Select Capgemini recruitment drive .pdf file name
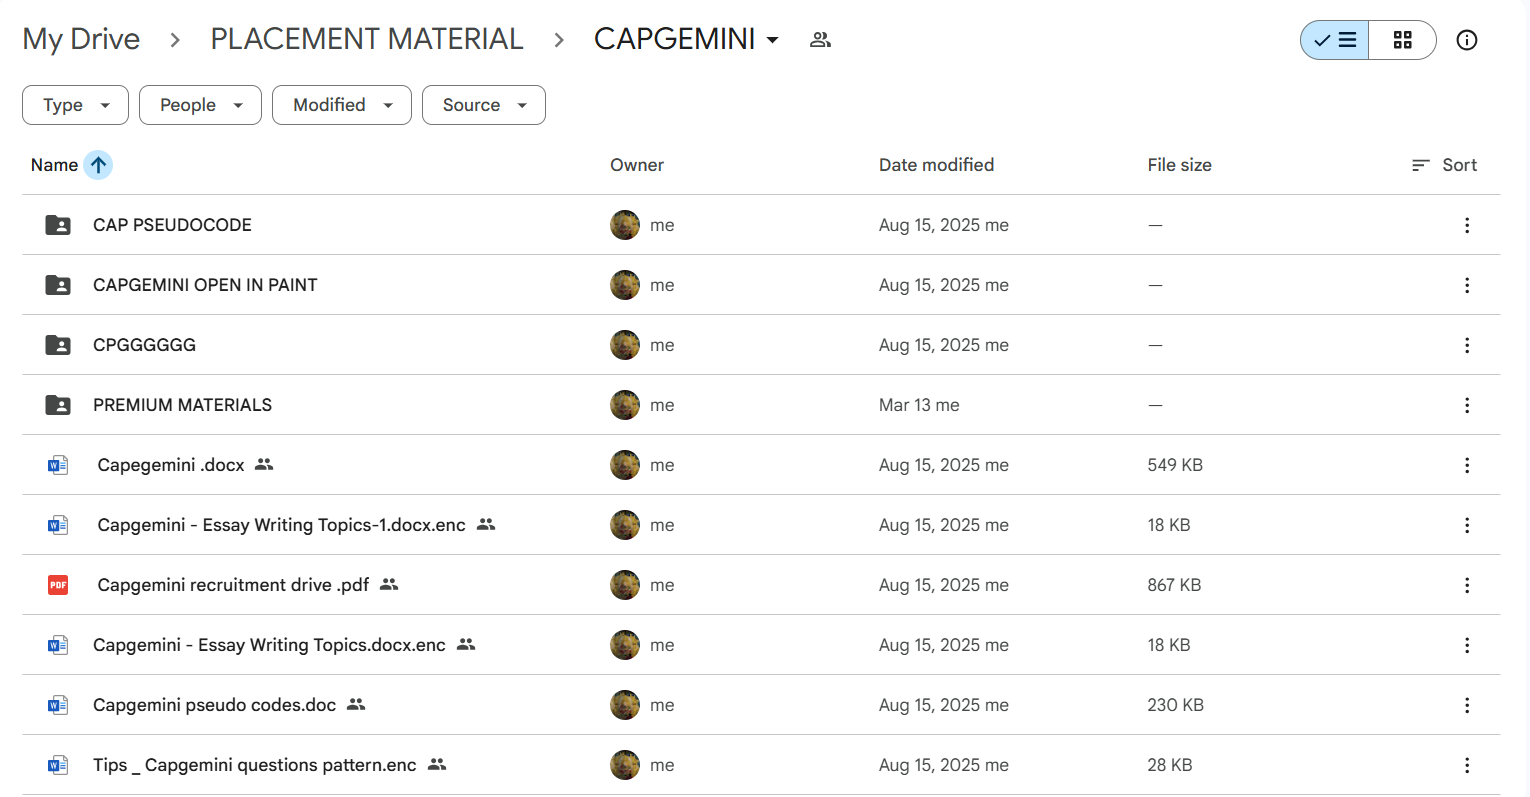 [x=233, y=585]
